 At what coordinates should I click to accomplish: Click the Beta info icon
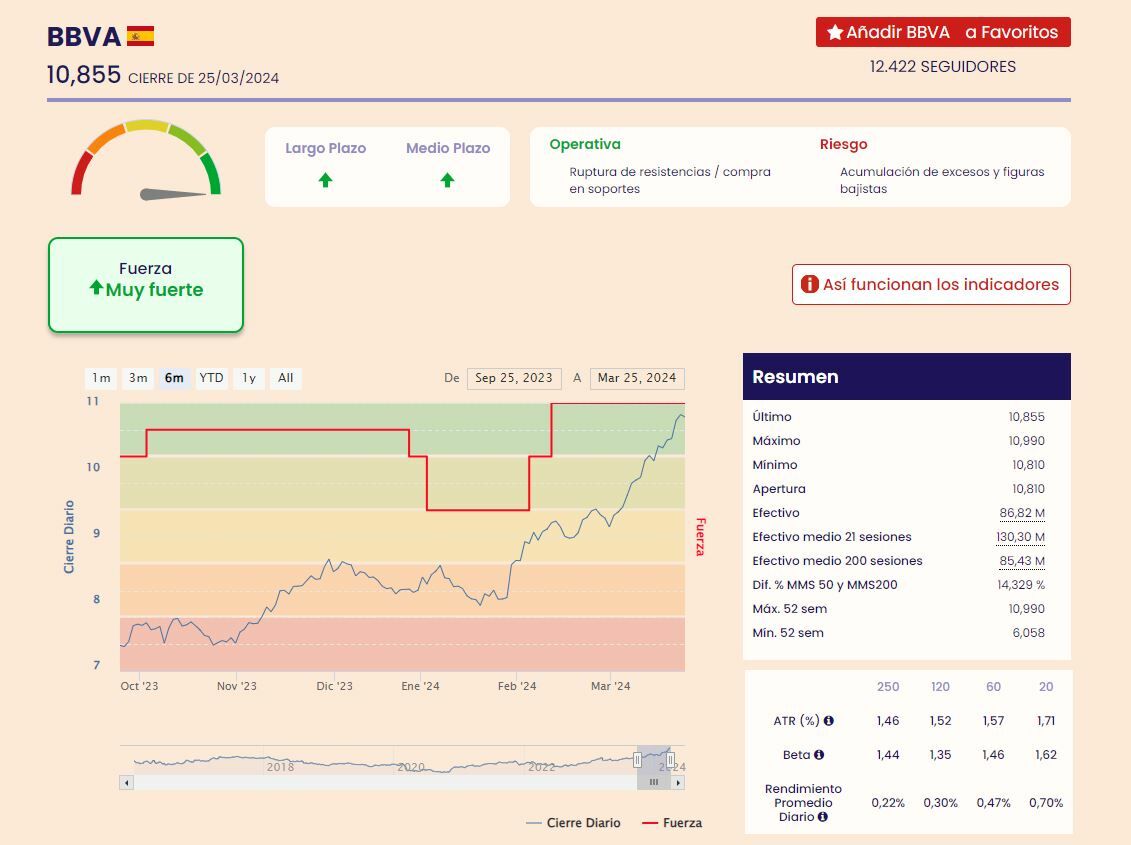pos(819,755)
